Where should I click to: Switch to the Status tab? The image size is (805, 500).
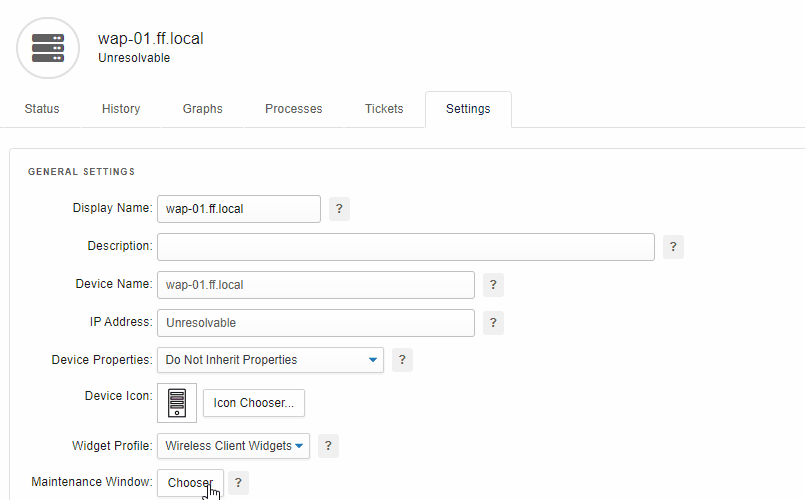point(42,109)
